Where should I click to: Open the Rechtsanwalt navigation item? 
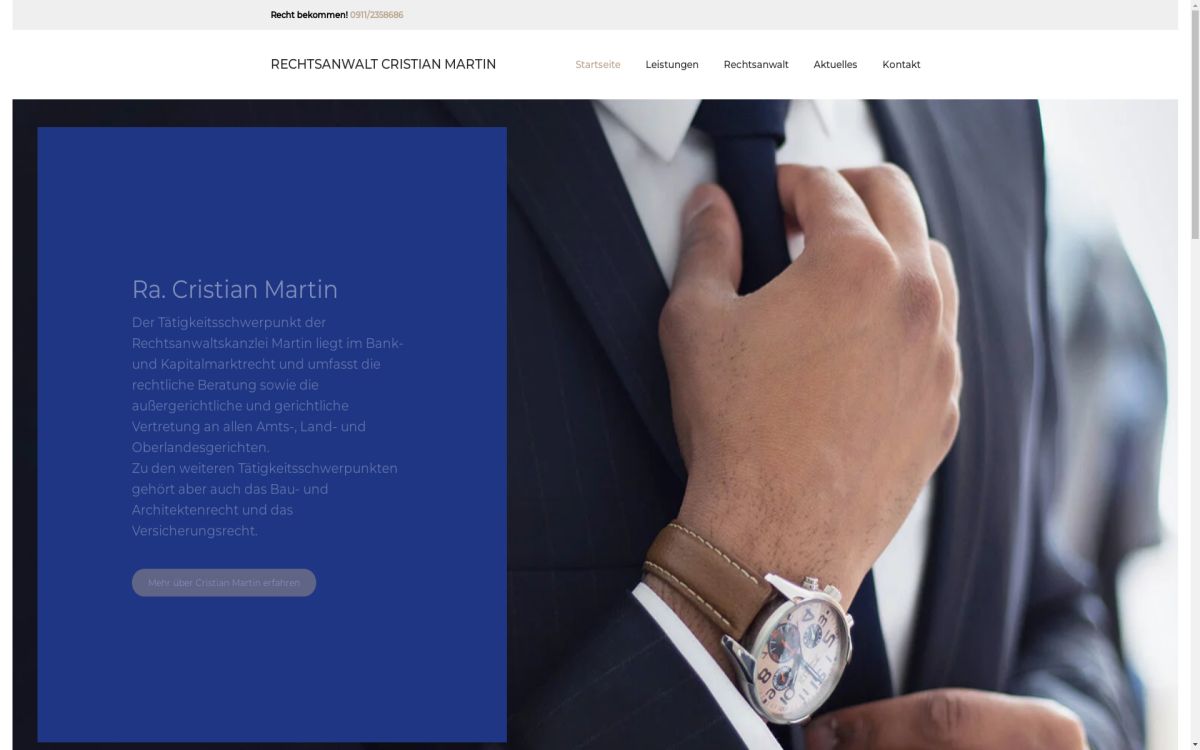pyautogui.click(x=756, y=65)
